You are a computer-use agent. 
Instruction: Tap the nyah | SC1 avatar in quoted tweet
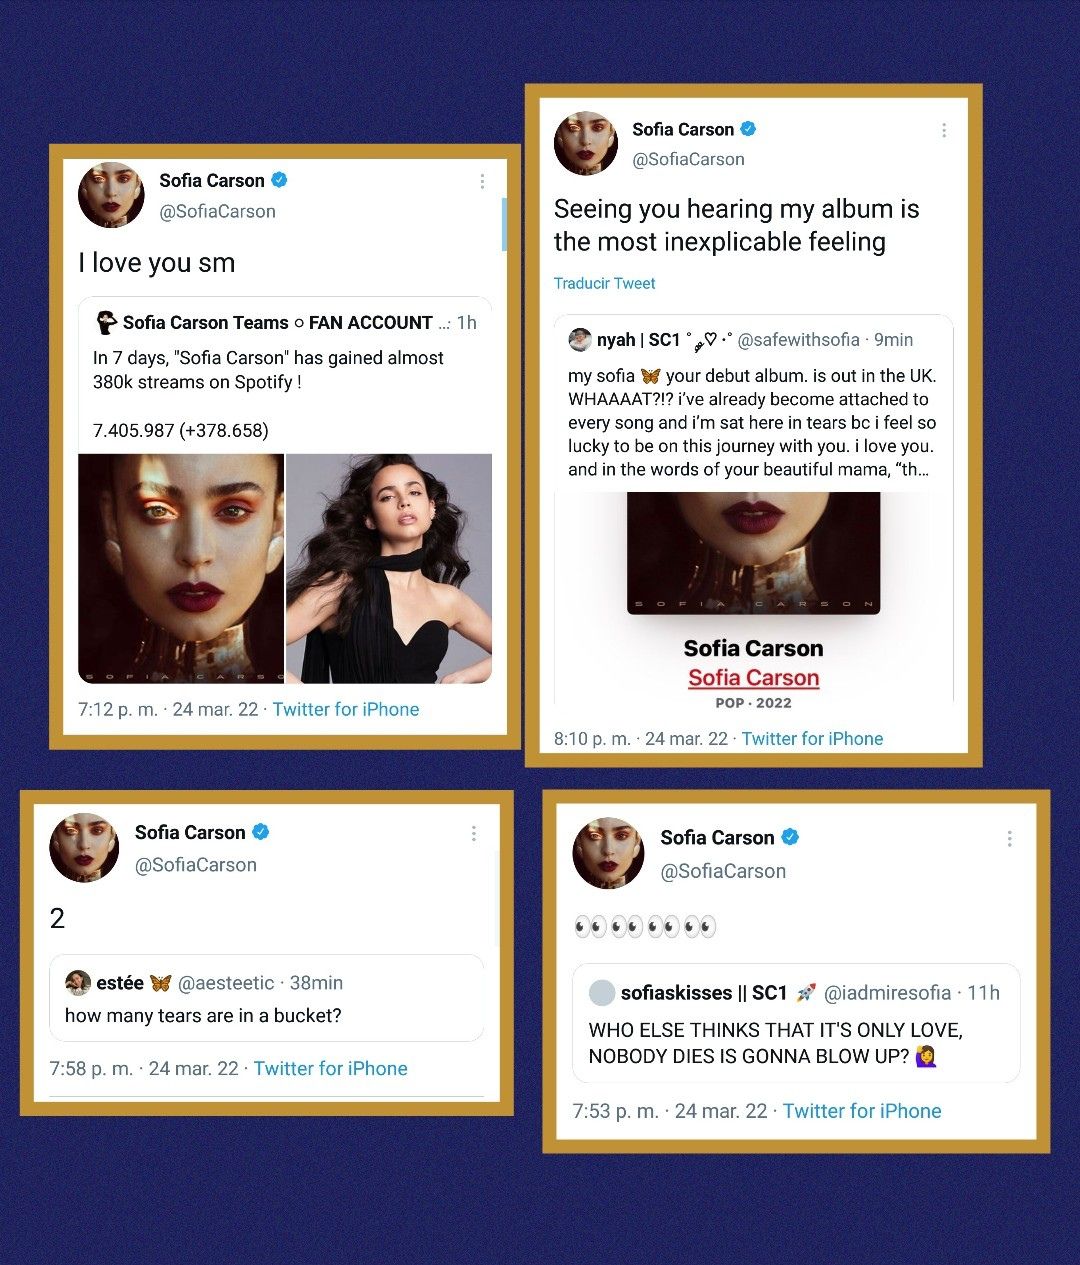(x=580, y=340)
